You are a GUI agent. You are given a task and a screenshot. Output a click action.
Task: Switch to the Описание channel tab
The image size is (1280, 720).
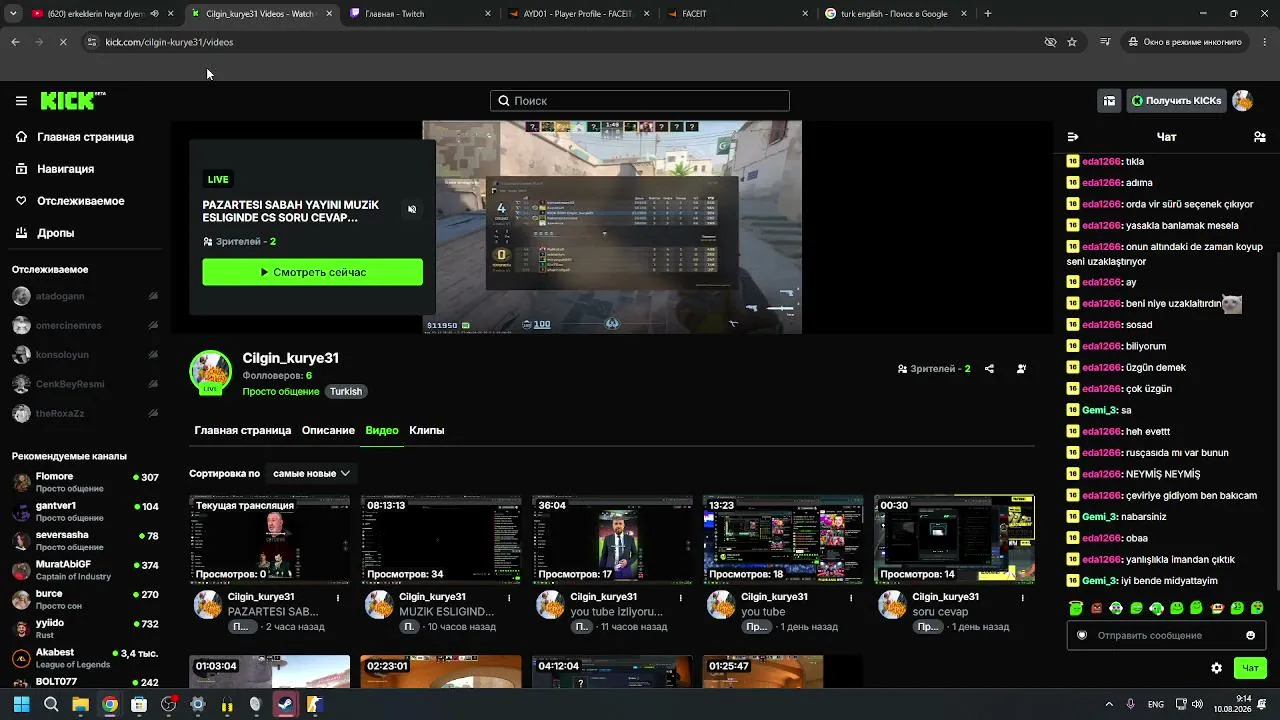tap(328, 430)
